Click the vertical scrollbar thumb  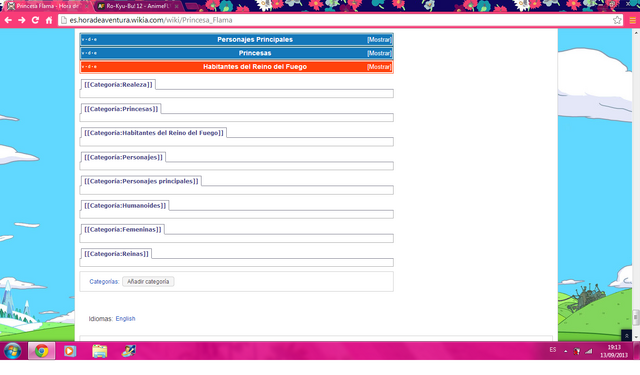[x=636, y=317]
